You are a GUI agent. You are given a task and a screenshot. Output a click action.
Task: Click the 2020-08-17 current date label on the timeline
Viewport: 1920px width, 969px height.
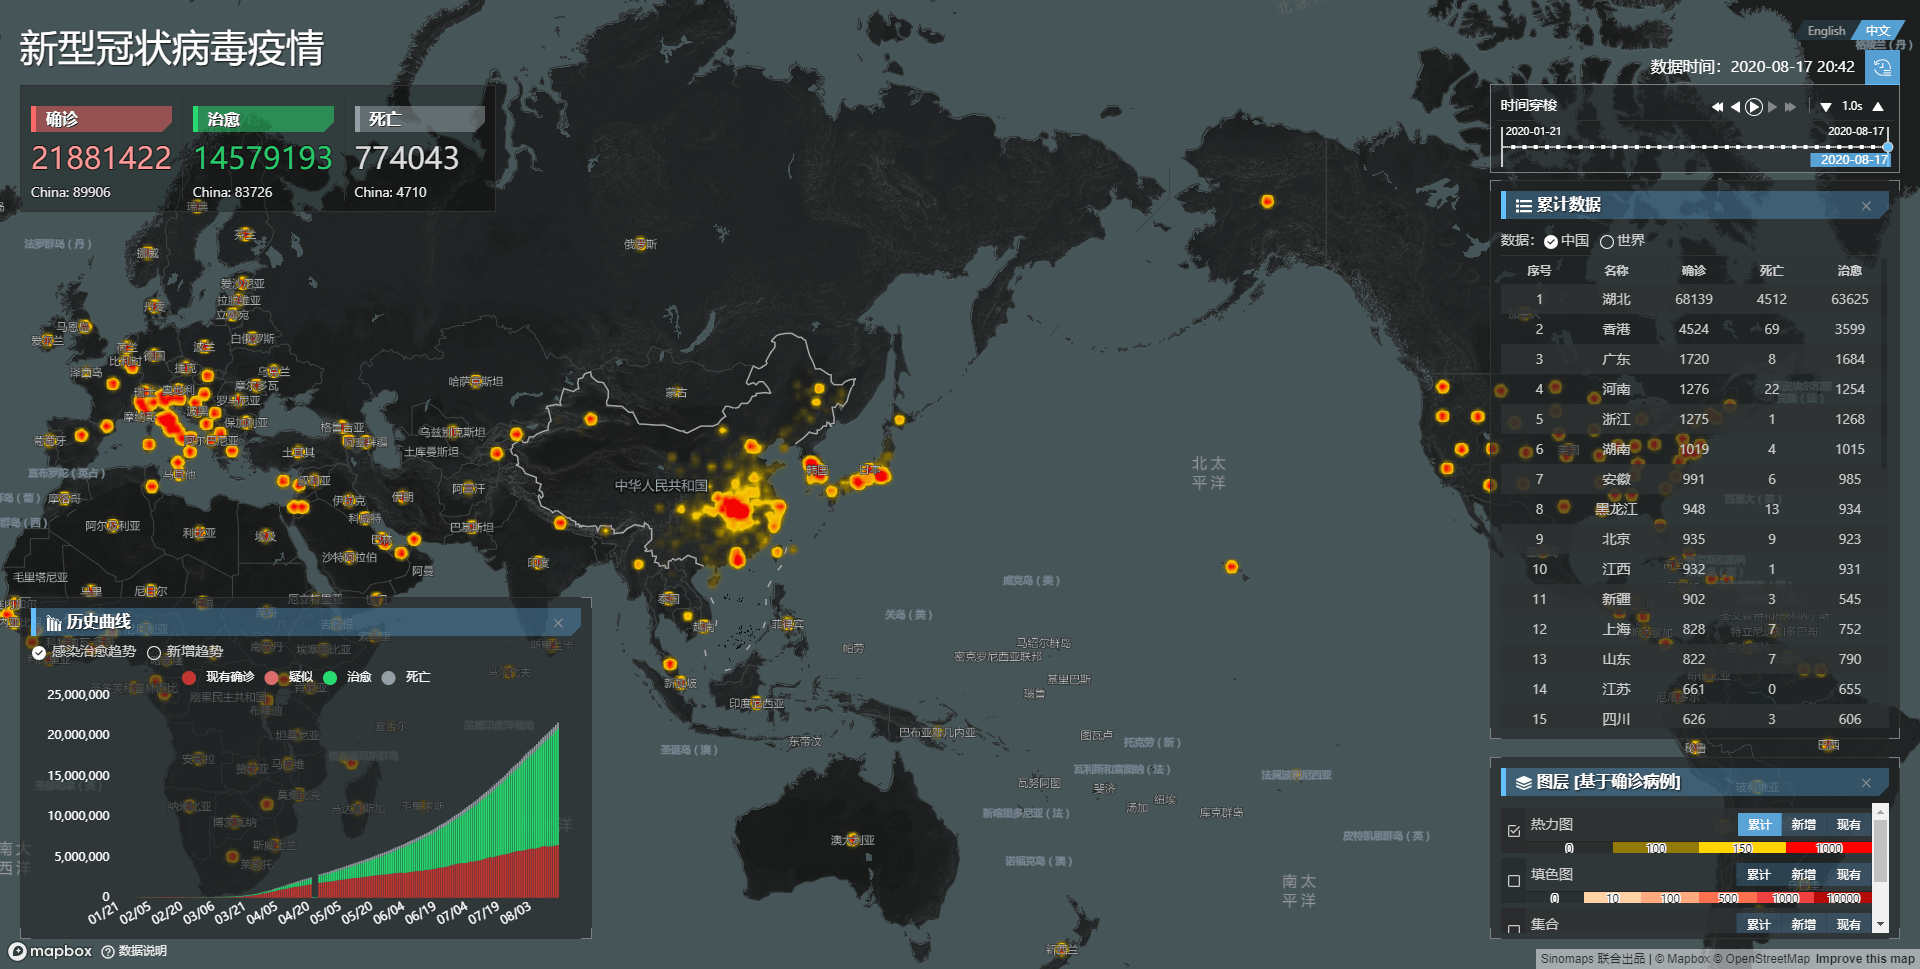[1852, 160]
